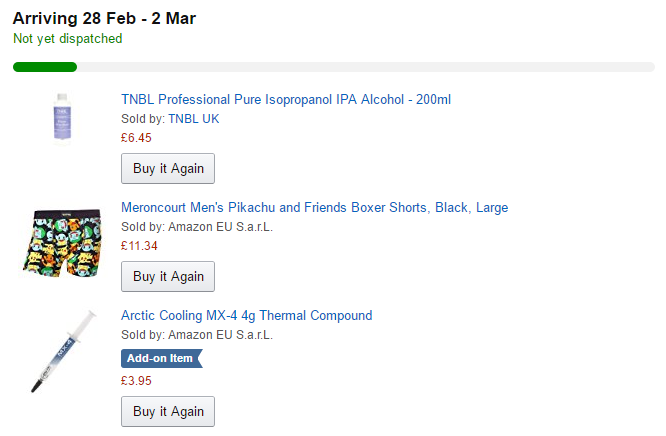Buy the MX-4 Thermal Compound again
The width and height of the screenshot is (666, 436).
click(168, 411)
